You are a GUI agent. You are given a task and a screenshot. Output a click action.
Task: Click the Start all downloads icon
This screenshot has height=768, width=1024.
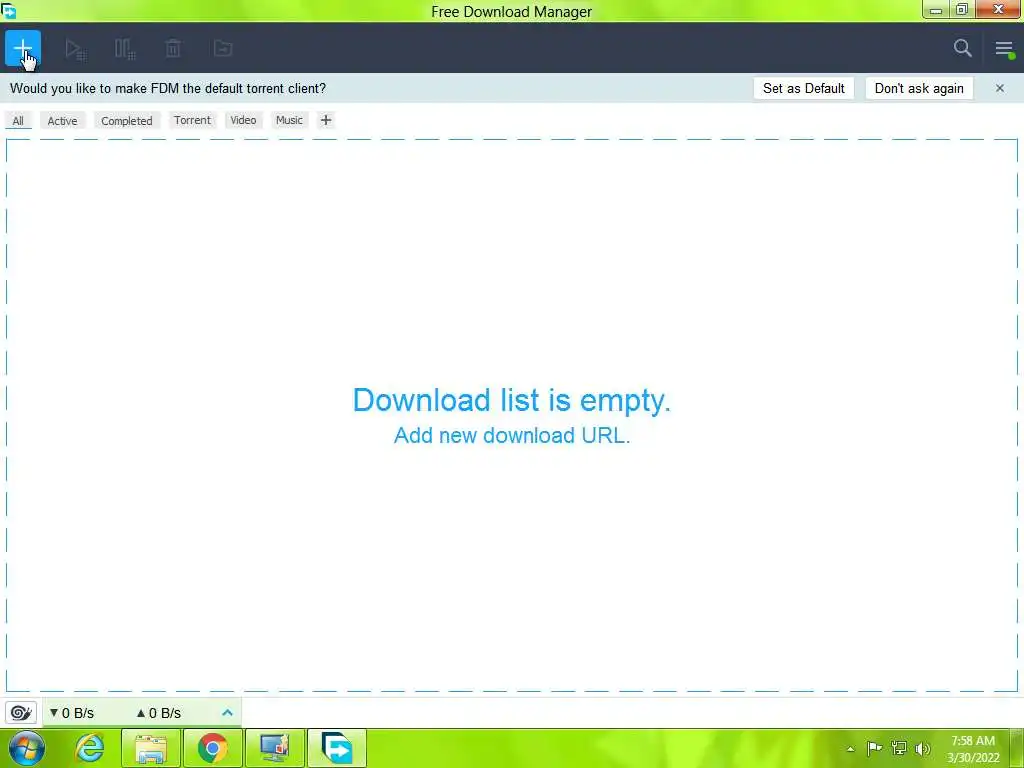(76, 49)
